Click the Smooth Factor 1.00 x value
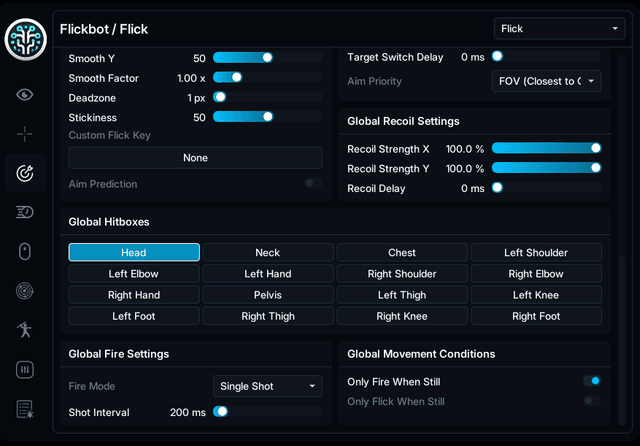 click(191, 78)
